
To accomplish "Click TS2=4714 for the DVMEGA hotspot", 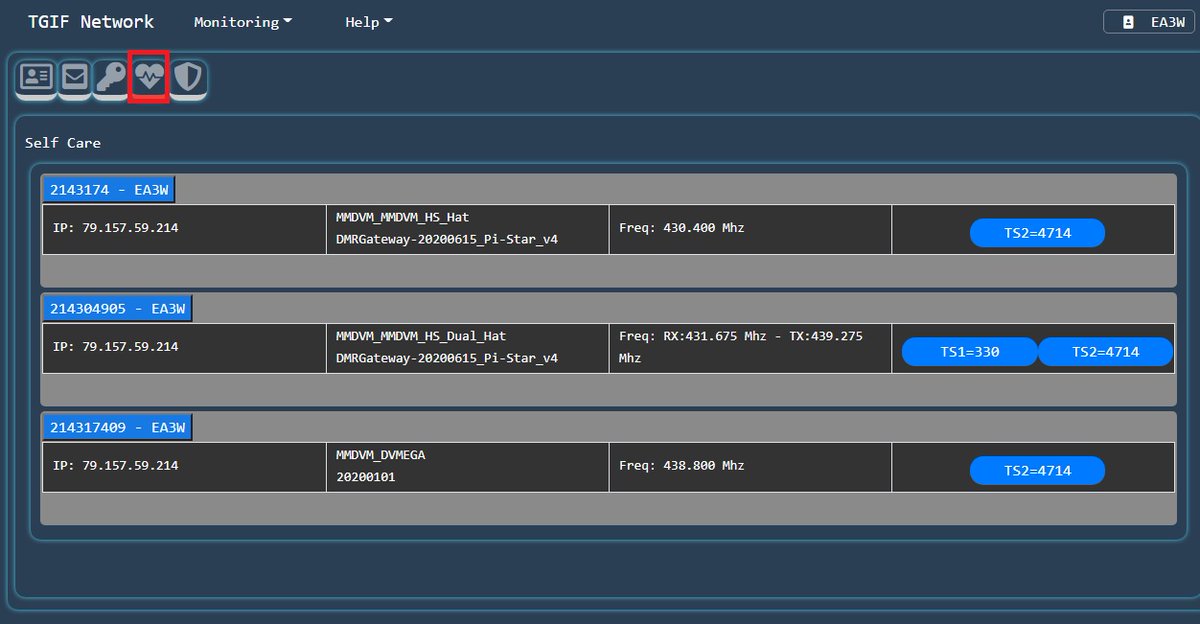I will (1037, 471).
